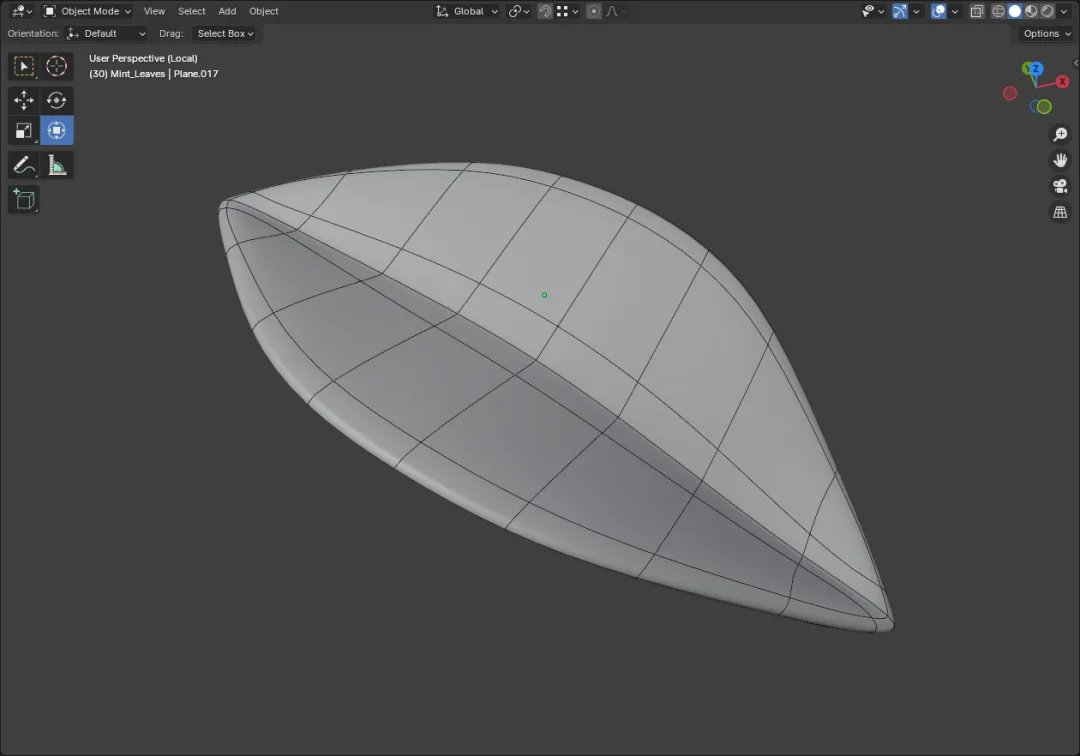Open the Add menu
The width and height of the screenshot is (1080, 756).
(227, 11)
